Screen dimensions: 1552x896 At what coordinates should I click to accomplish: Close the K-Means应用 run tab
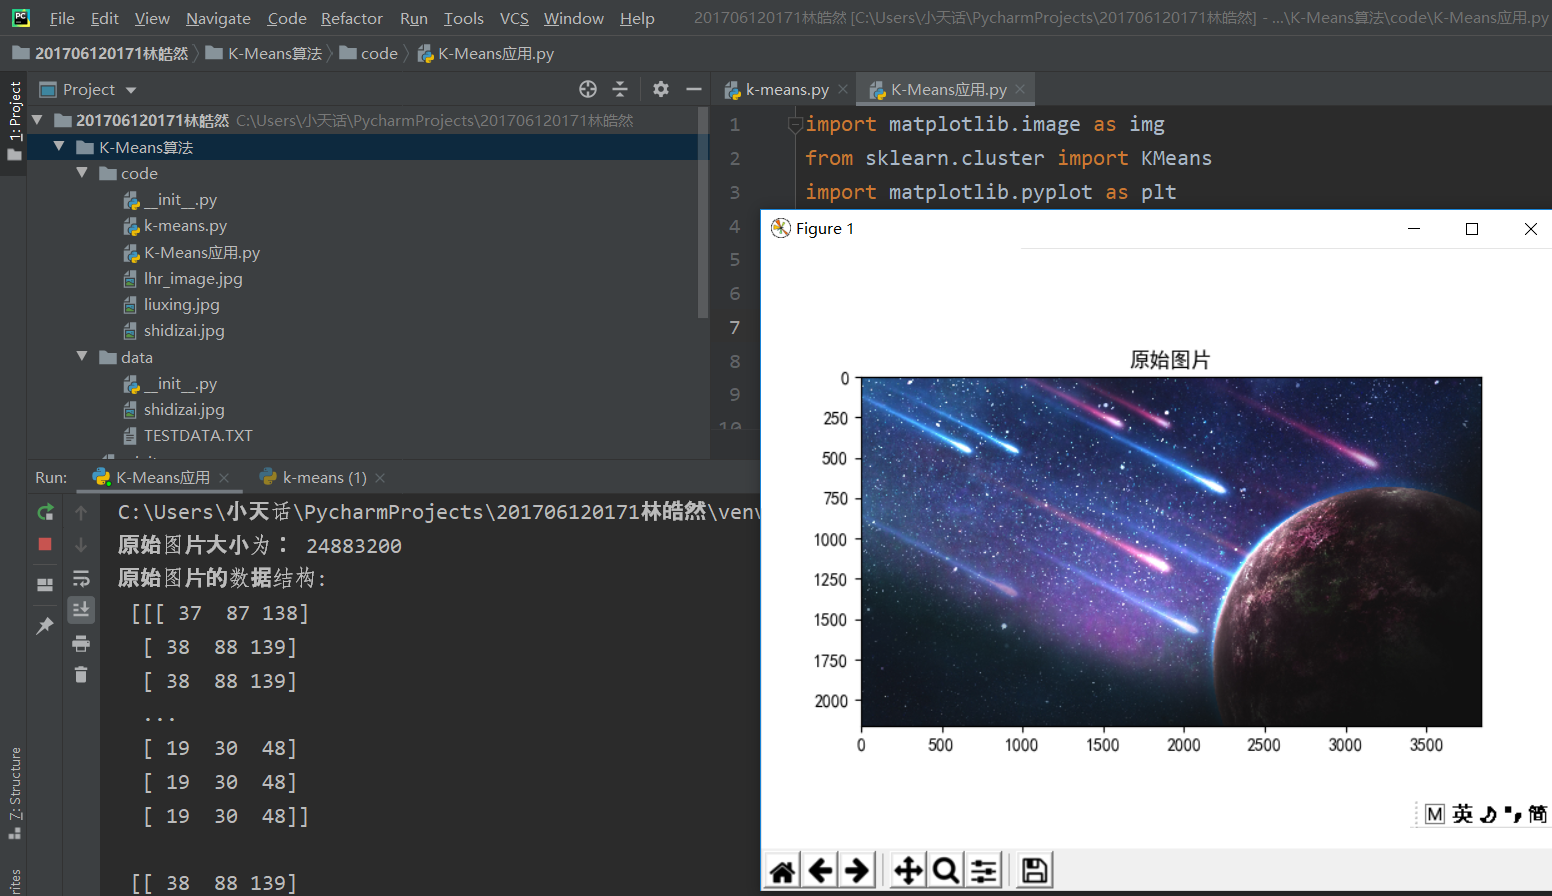tap(224, 478)
